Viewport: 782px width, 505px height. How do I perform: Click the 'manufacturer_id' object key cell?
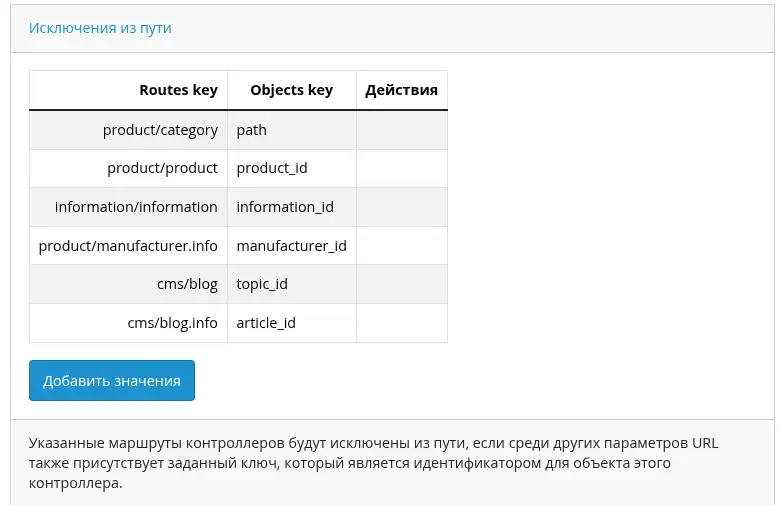[x=291, y=246]
